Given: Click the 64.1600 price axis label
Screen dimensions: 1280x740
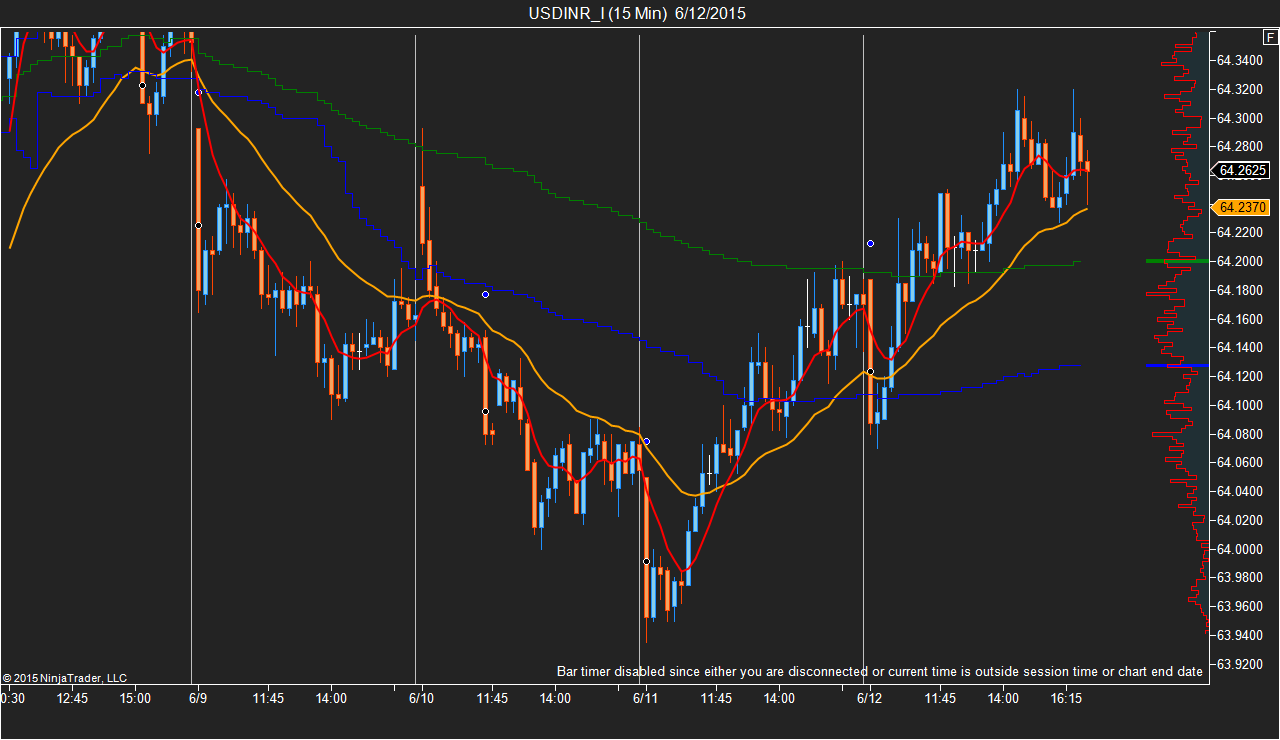Looking at the screenshot, I should click(x=1240, y=319).
